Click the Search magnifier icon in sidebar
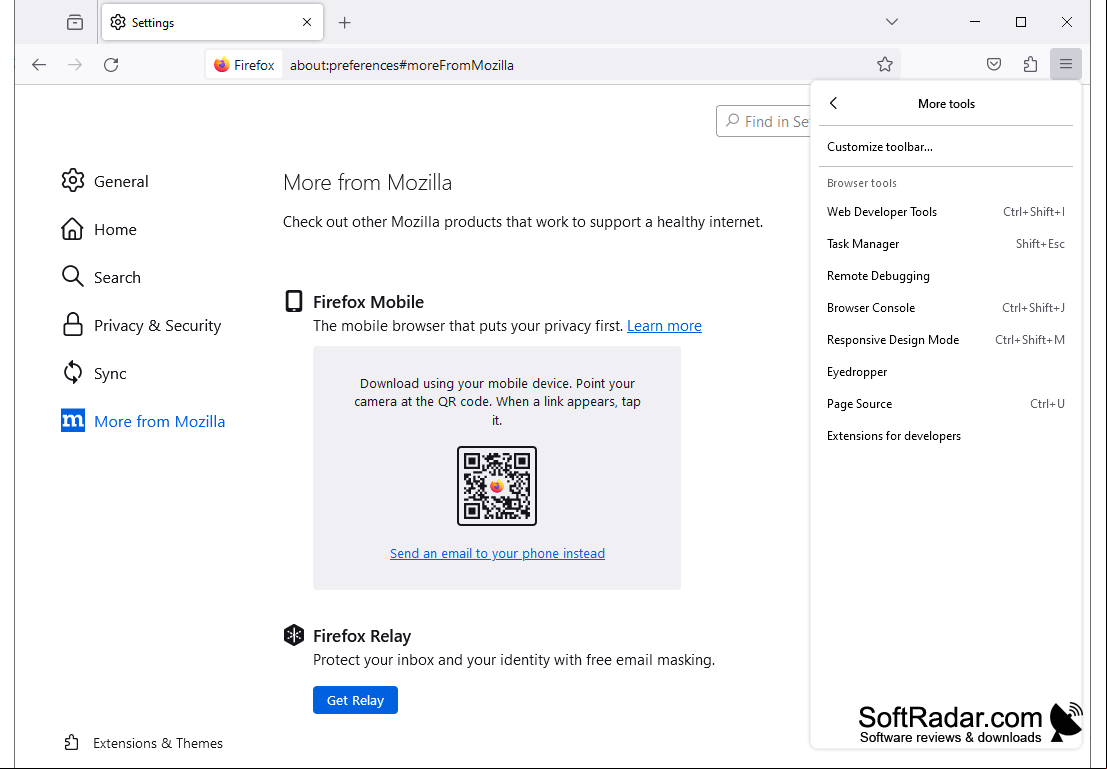Image resolution: width=1107 pixels, height=769 pixels. click(72, 277)
